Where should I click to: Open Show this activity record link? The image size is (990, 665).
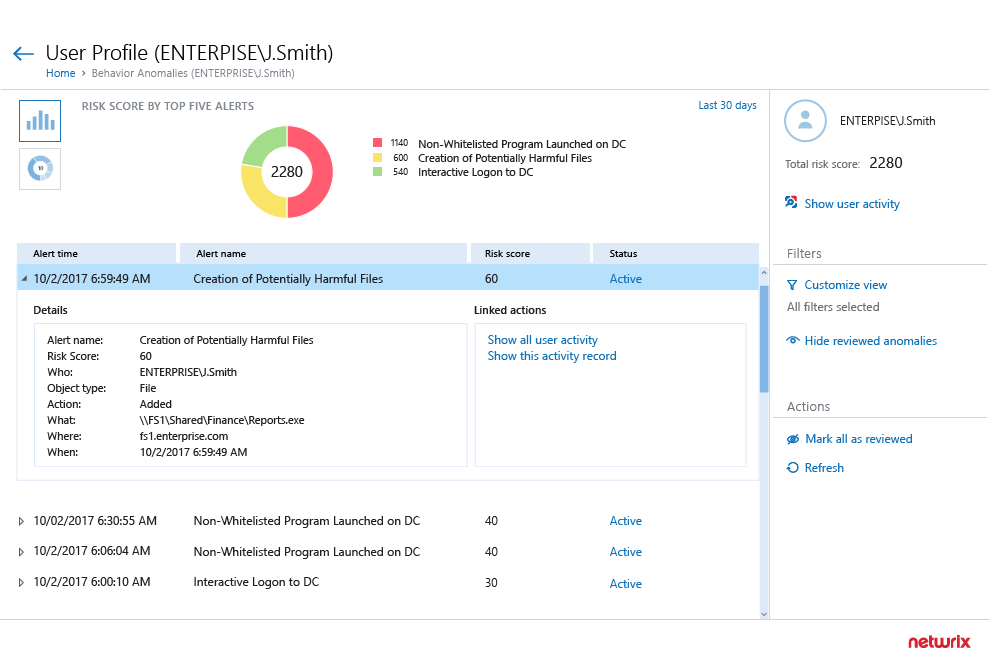(551, 356)
